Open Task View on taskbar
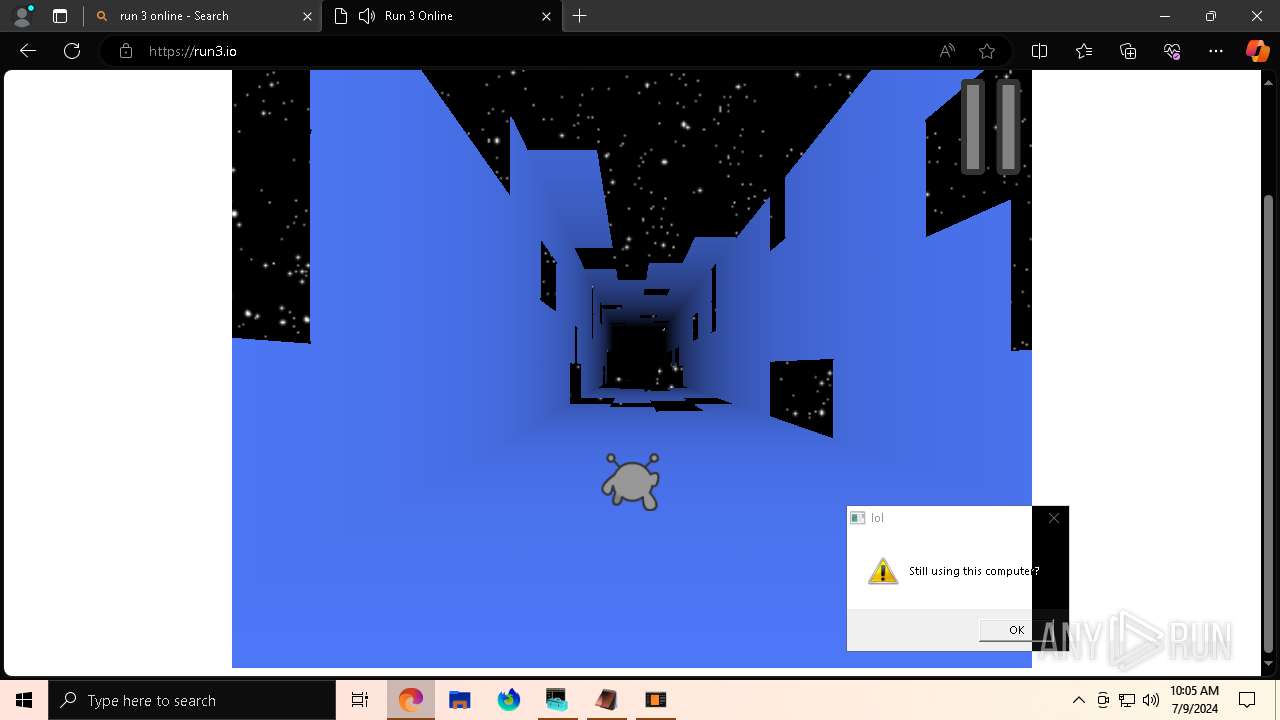1280x720 pixels. [x=360, y=700]
